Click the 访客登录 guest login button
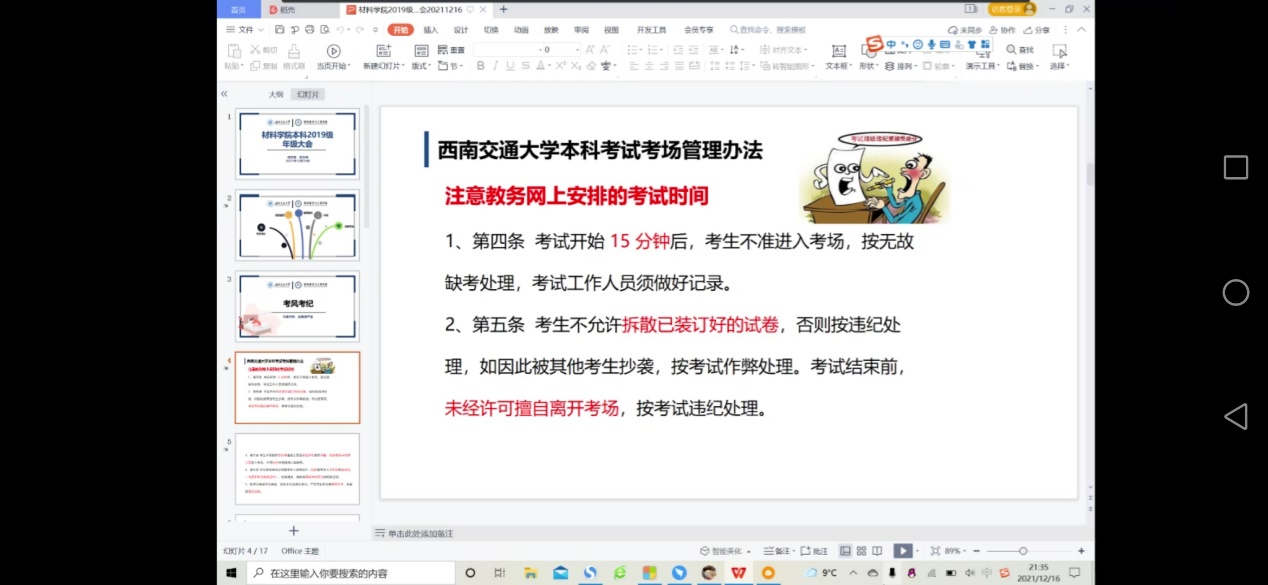This screenshot has height=585, width=1268. coord(1011,9)
